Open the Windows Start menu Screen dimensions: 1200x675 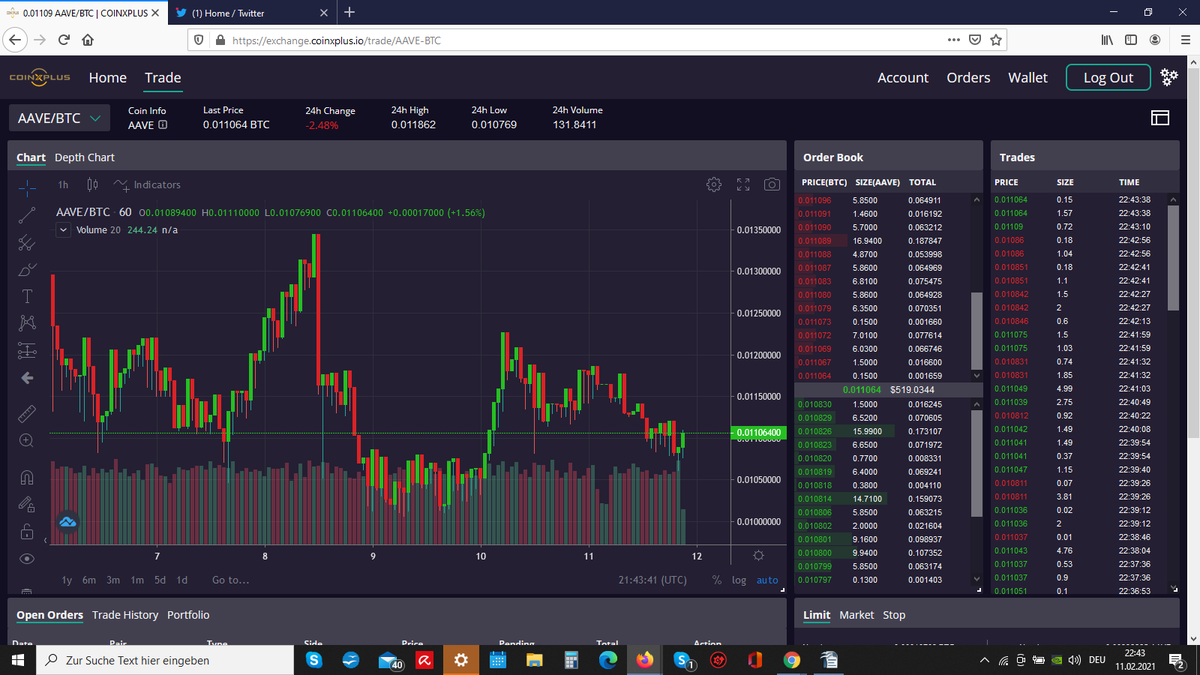click(18, 660)
